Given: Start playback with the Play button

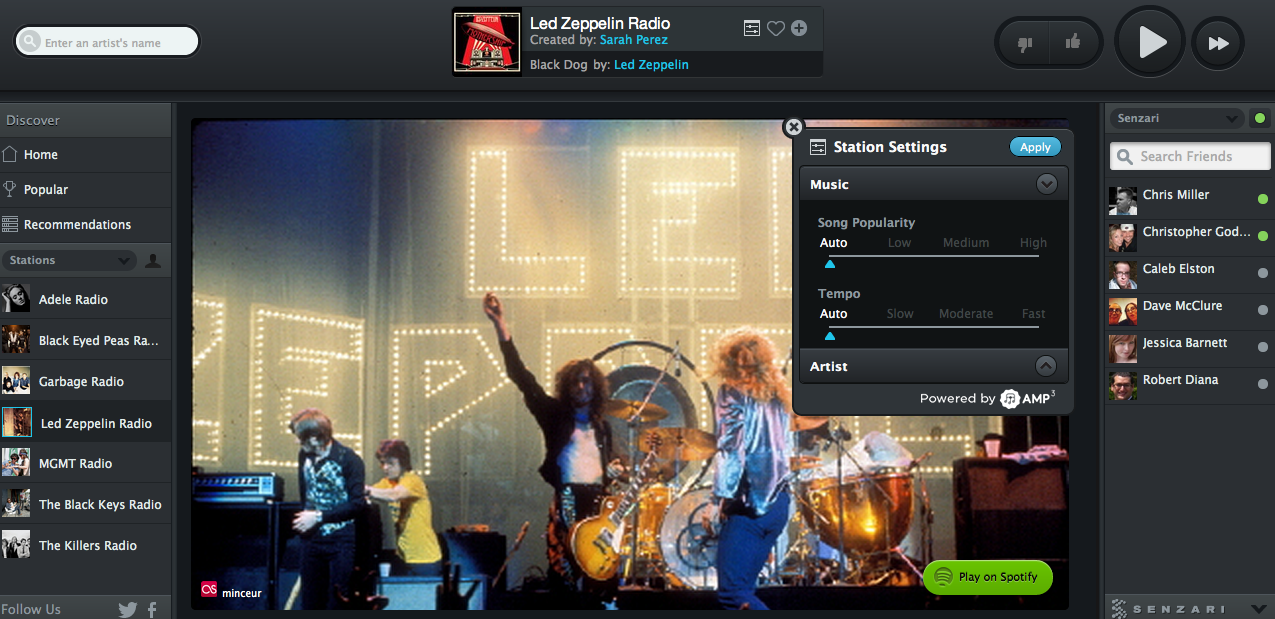Looking at the screenshot, I should (1150, 42).
